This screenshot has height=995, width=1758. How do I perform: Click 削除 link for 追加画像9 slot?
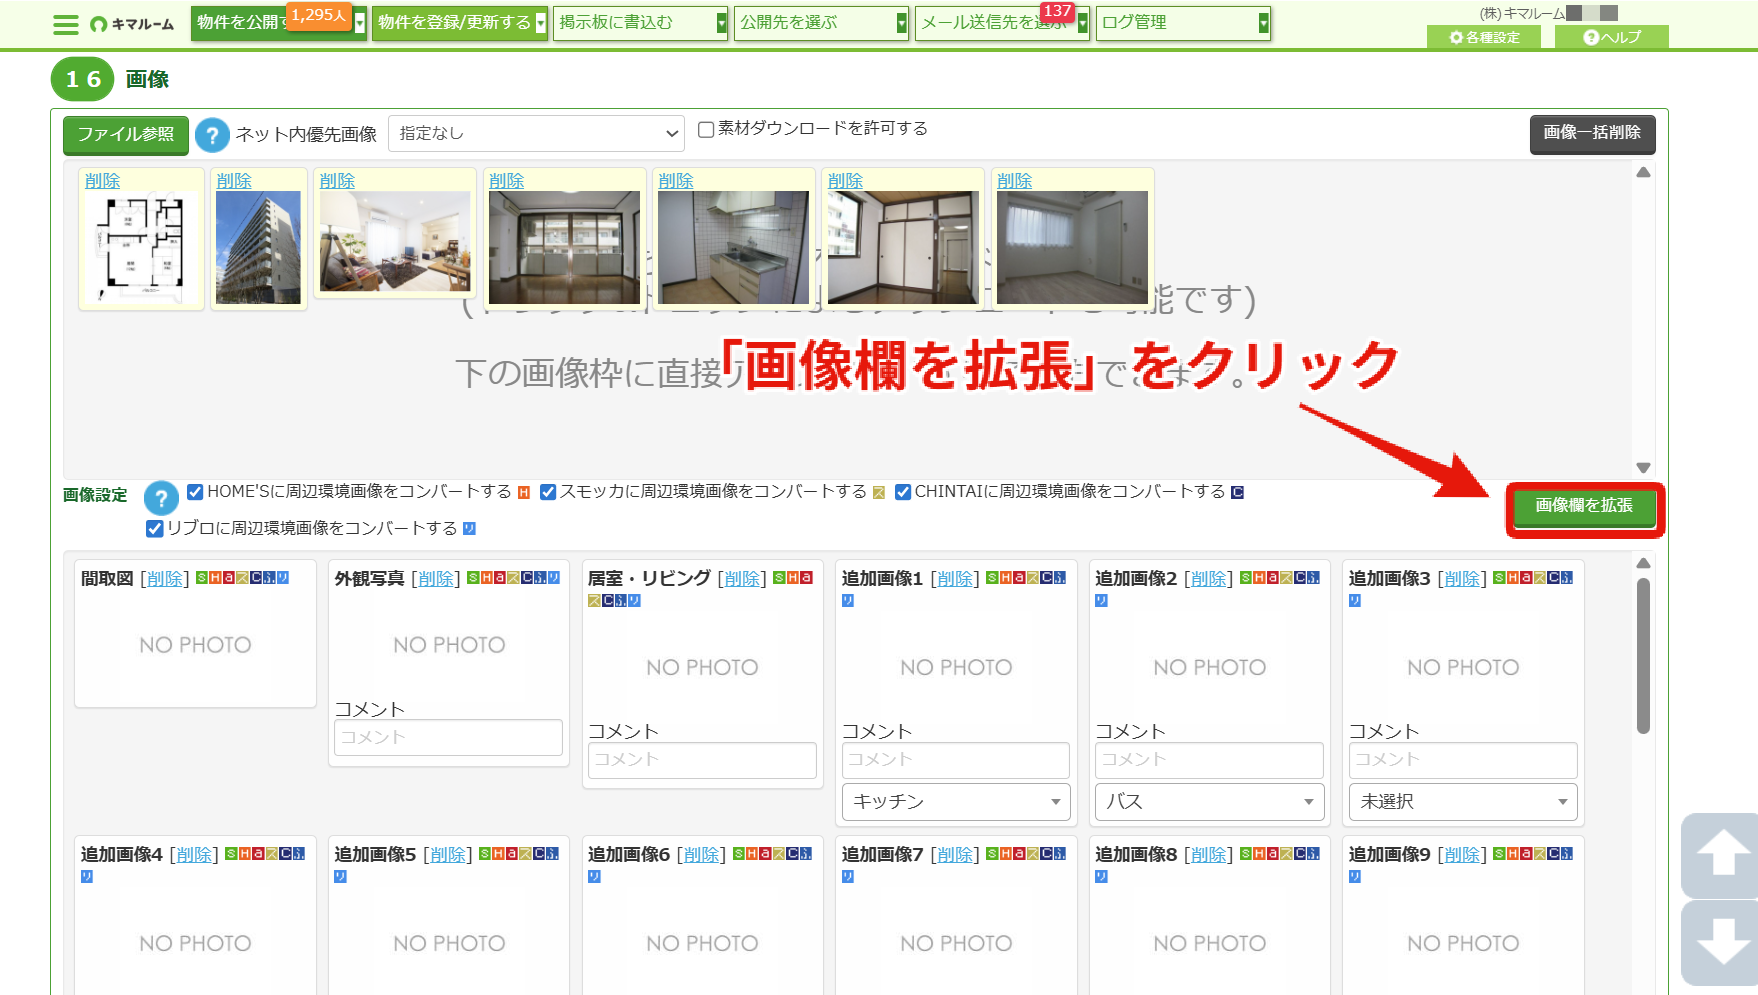pyautogui.click(x=1462, y=855)
